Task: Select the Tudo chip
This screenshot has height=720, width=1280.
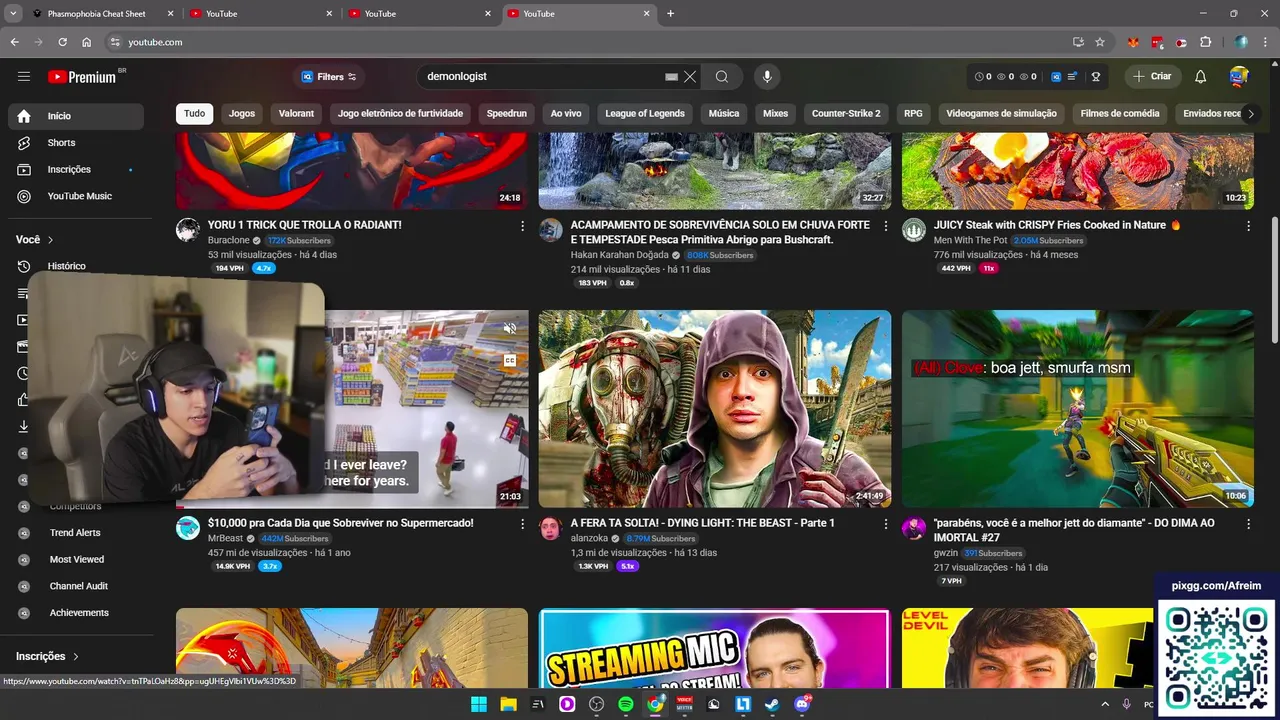Action: coord(194,113)
